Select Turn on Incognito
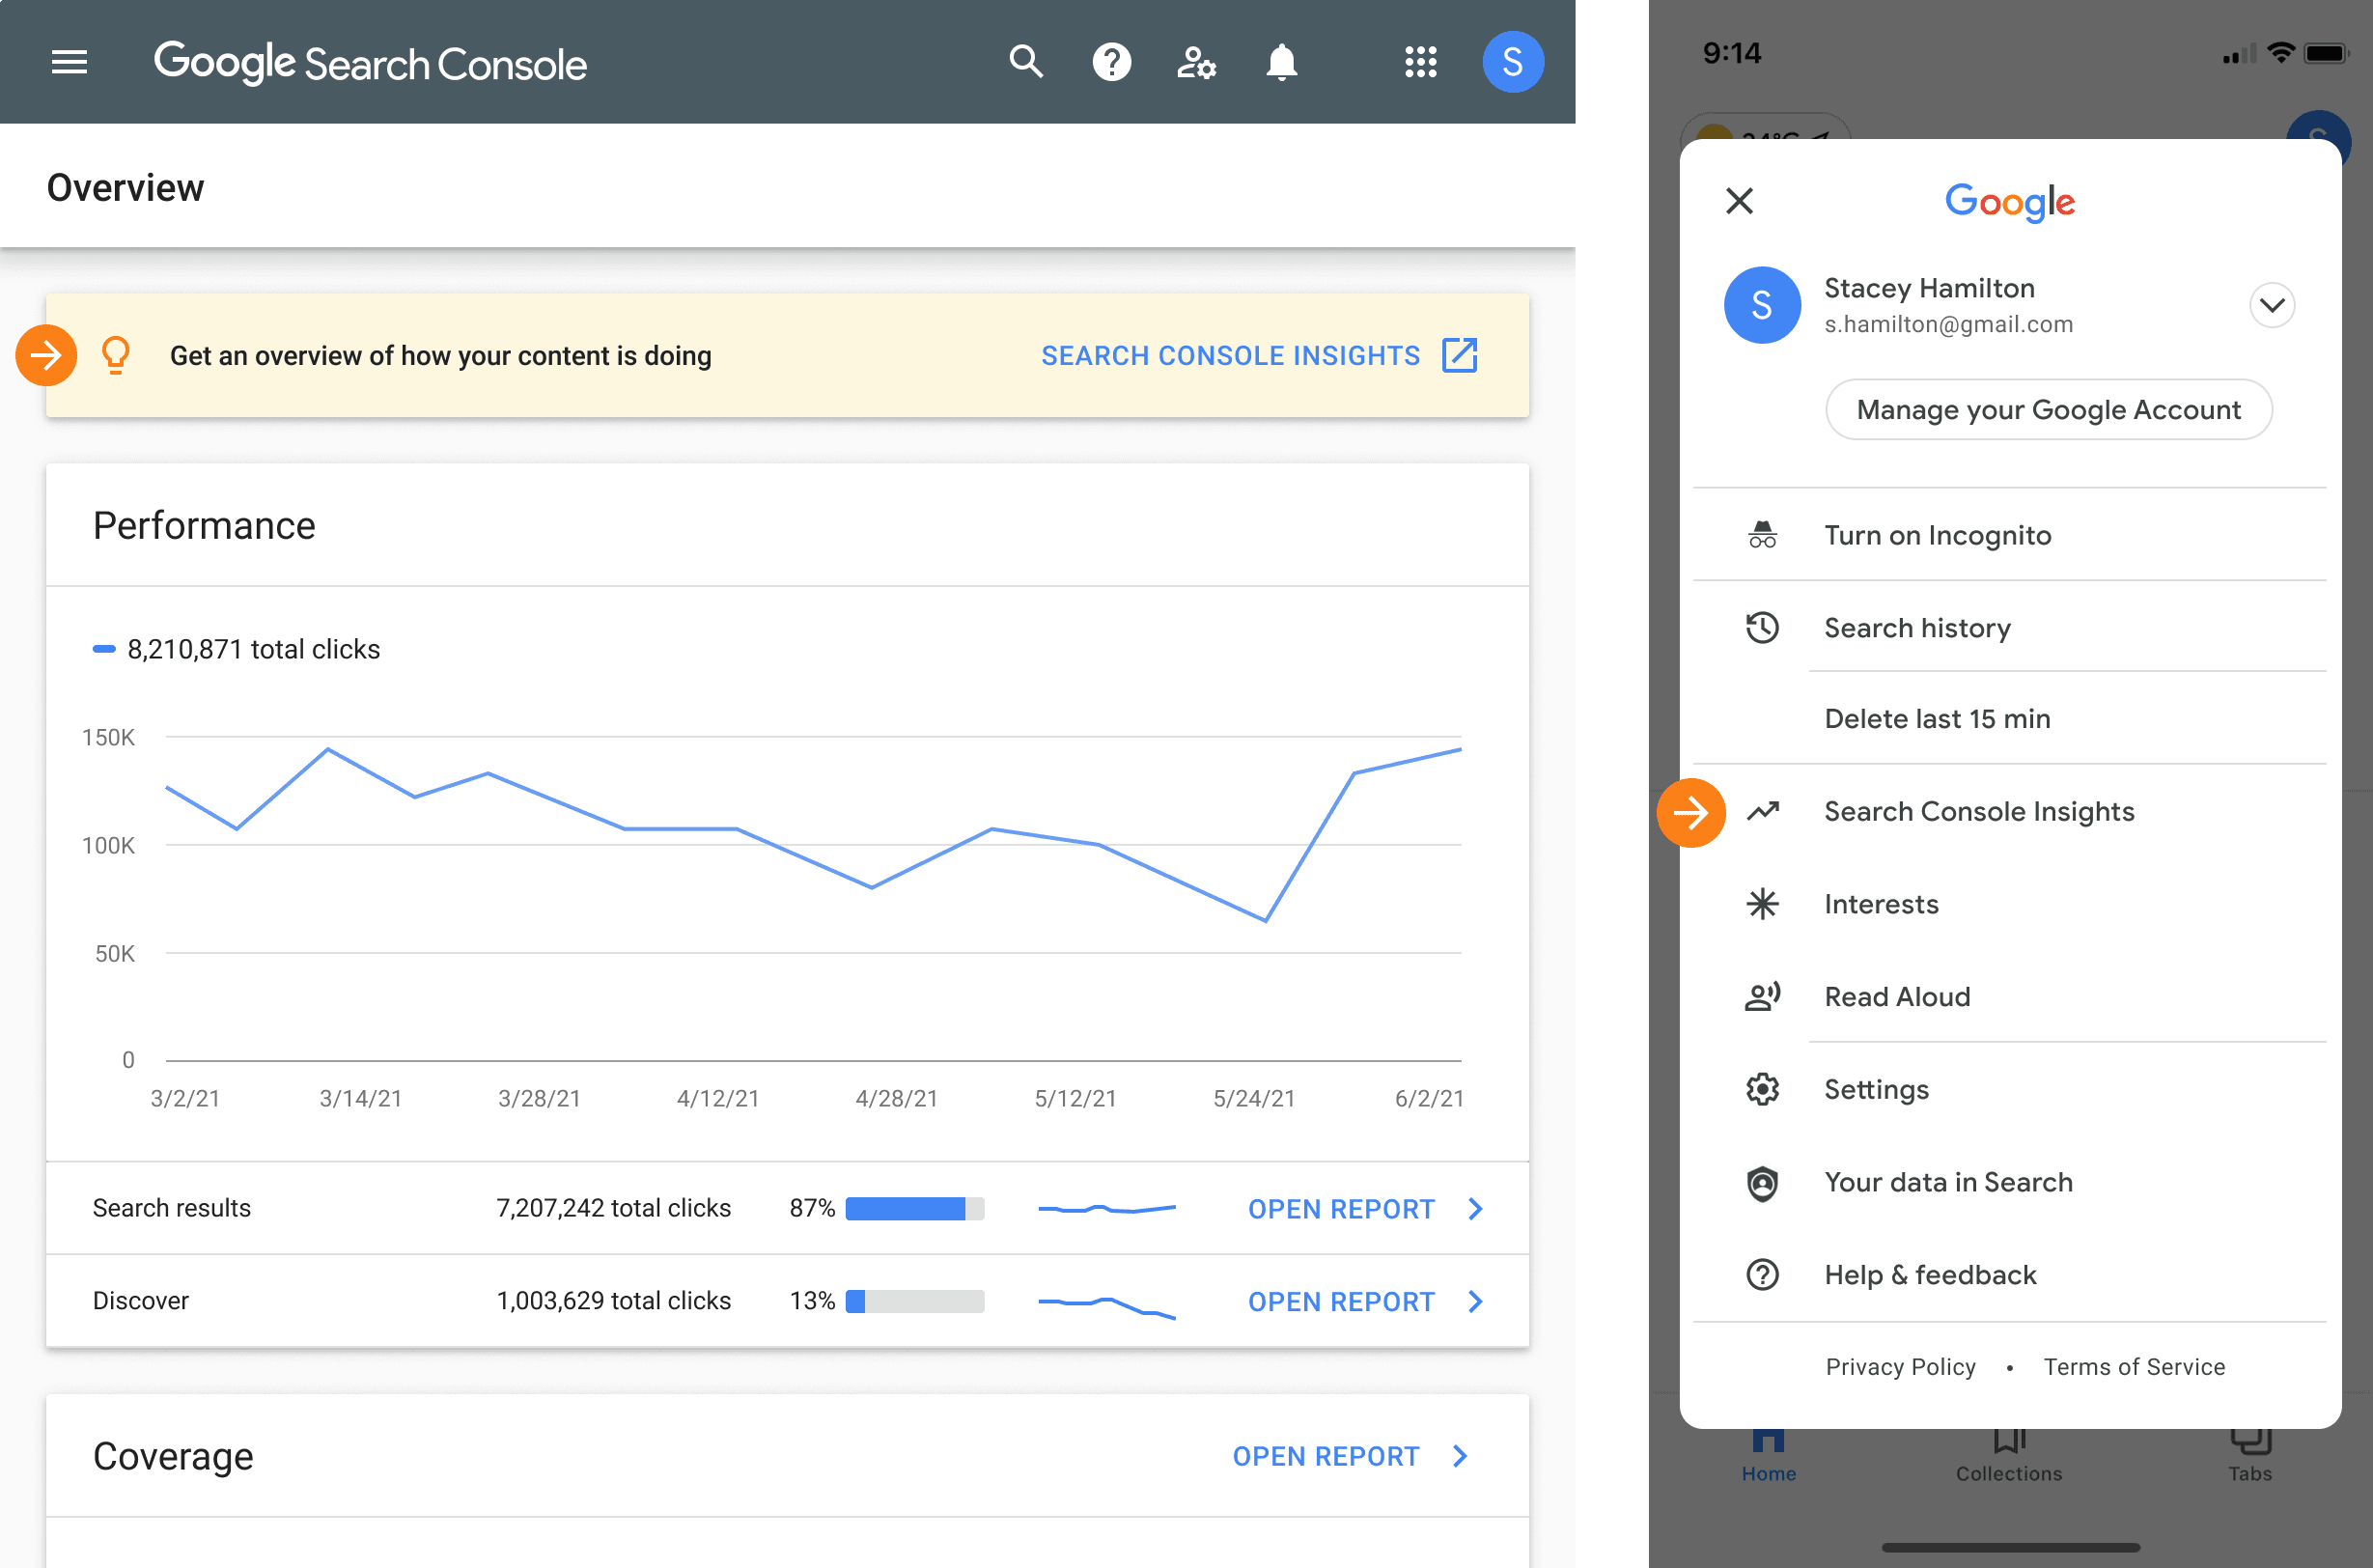The height and width of the screenshot is (1568, 2373). click(x=1937, y=534)
